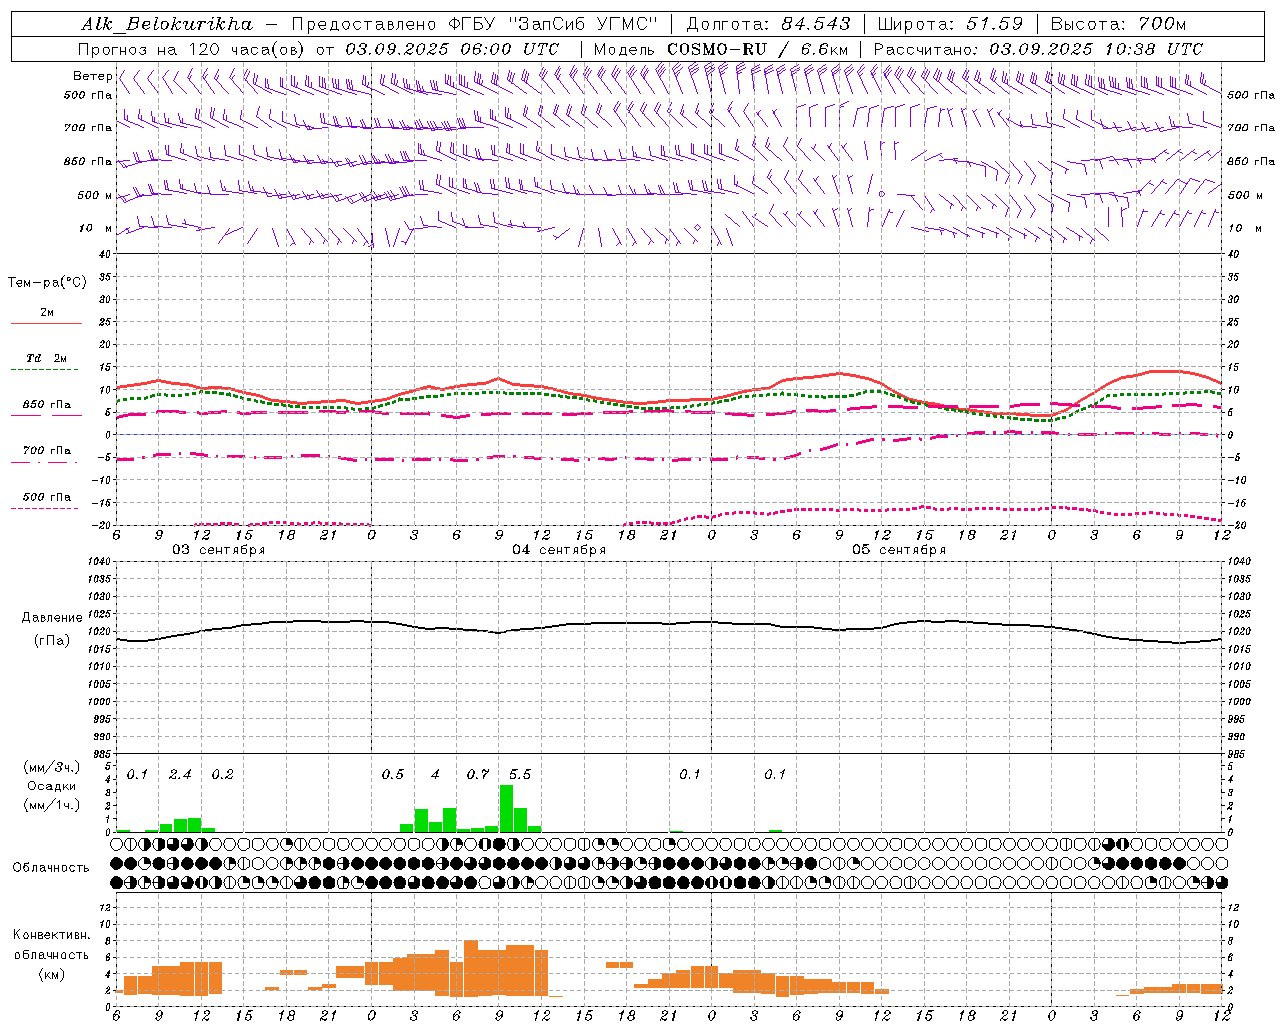Click the '2.4' precipitation total value
Screen dimensions: 1280x1024
pyautogui.click(x=180, y=774)
